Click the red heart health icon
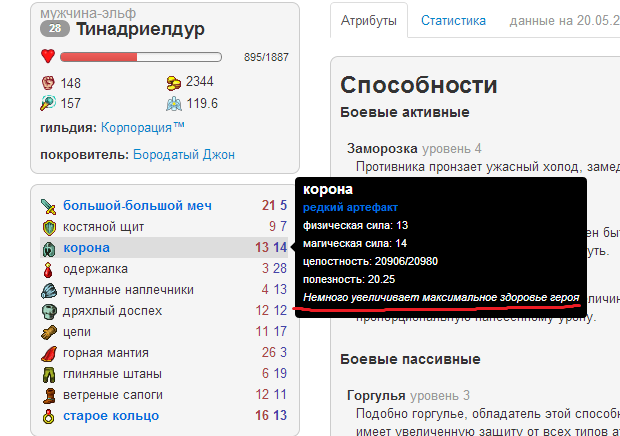Viewport: 620px width, 436px height. click(48, 56)
